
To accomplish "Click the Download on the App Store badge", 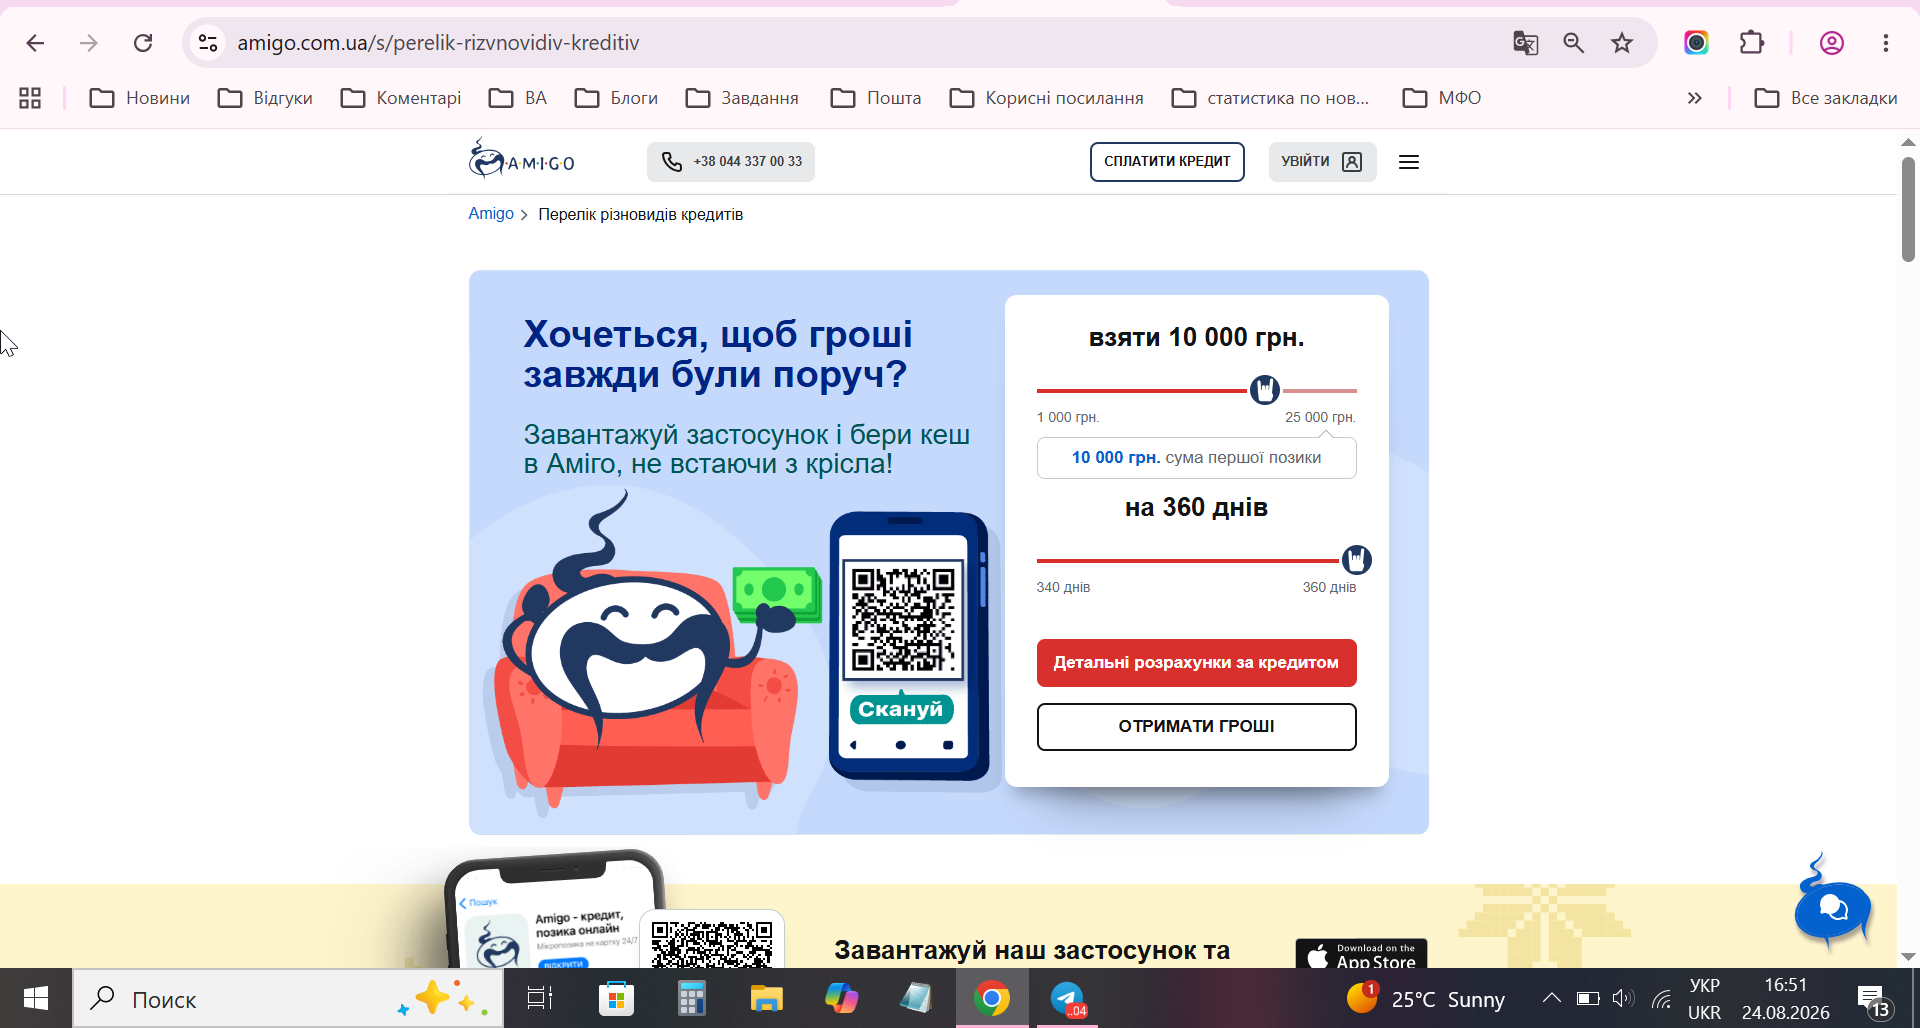I will click(1361, 954).
